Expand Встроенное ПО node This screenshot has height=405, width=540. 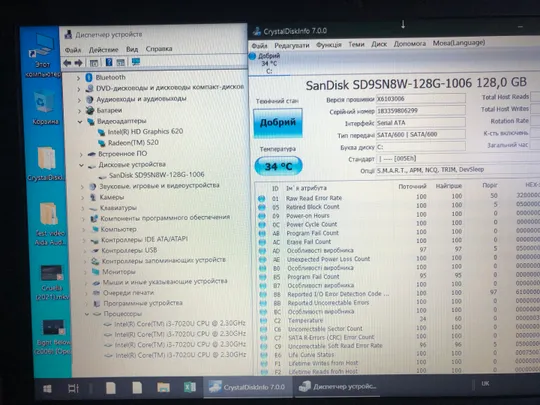pyautogui.click(x=81, y=154)
